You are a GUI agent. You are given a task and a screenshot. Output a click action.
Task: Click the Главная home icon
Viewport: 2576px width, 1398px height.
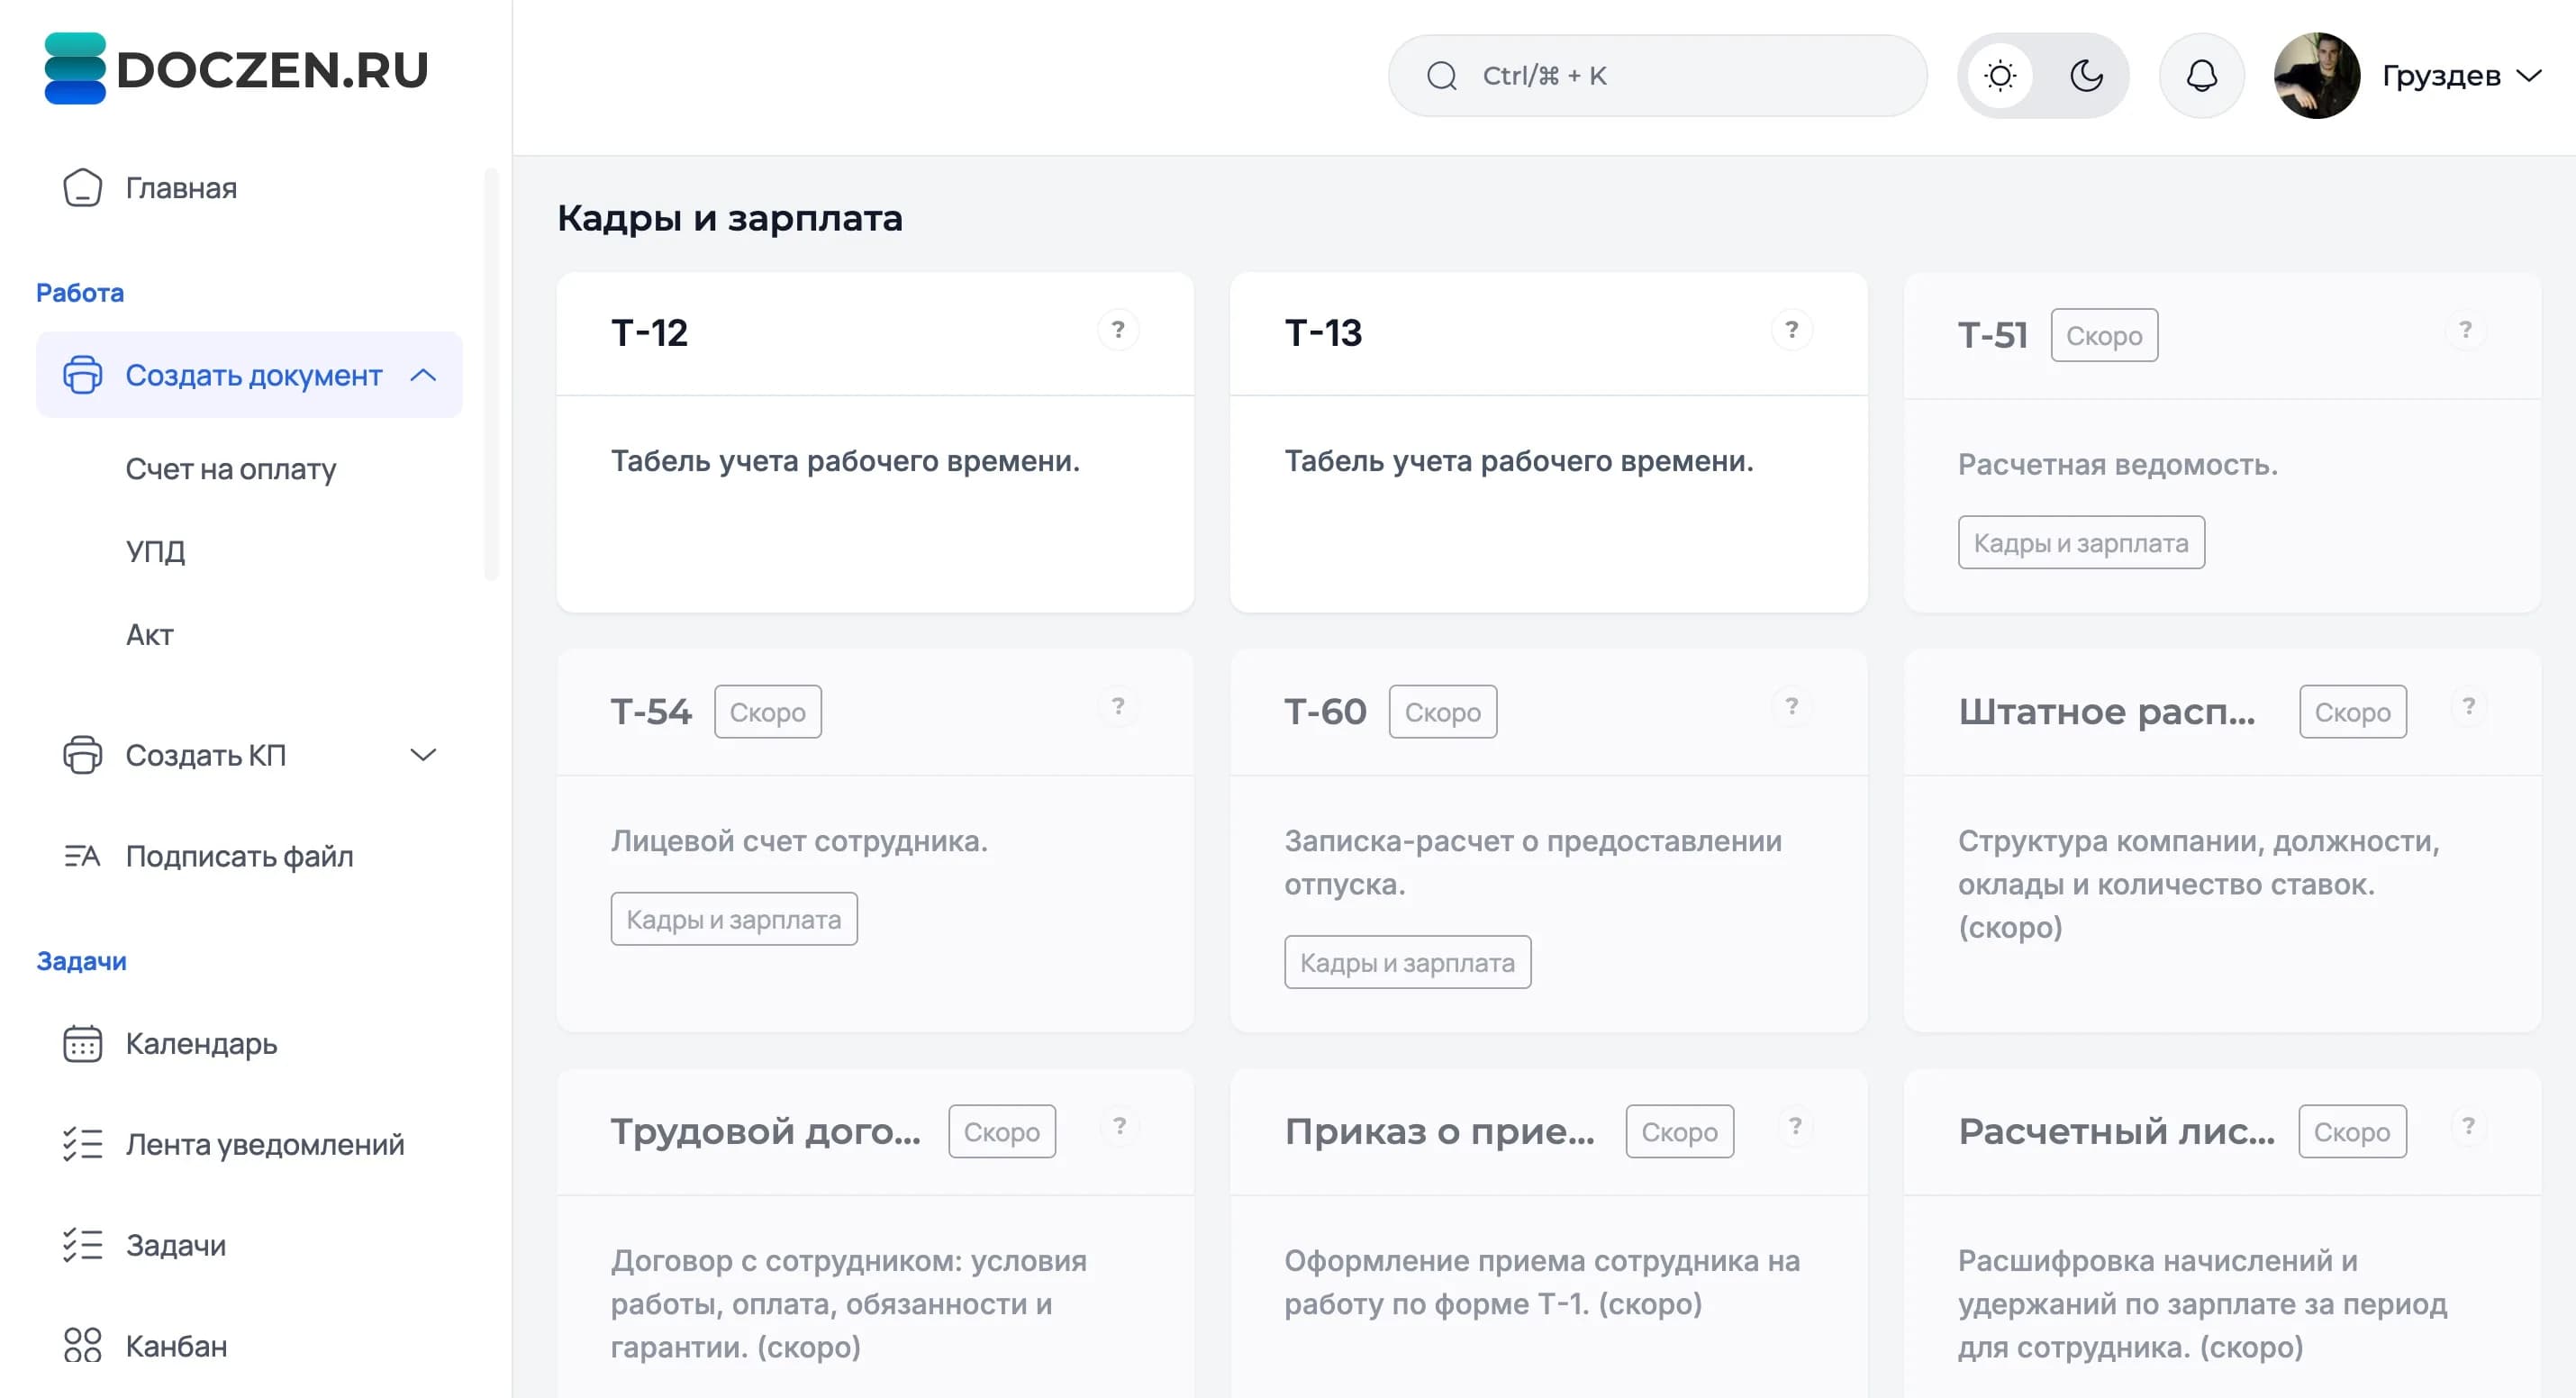[82, 188]
